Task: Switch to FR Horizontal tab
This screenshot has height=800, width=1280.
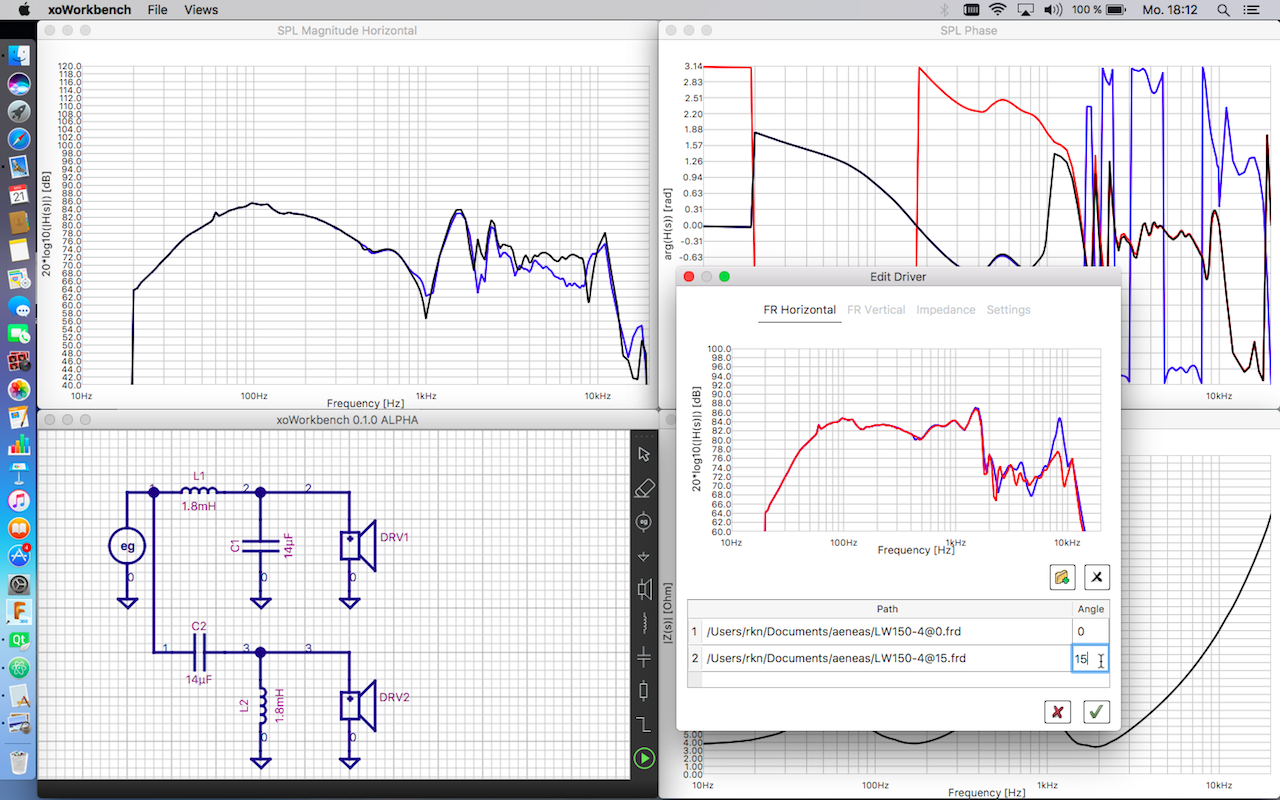Action: click(x=799, y=310)
